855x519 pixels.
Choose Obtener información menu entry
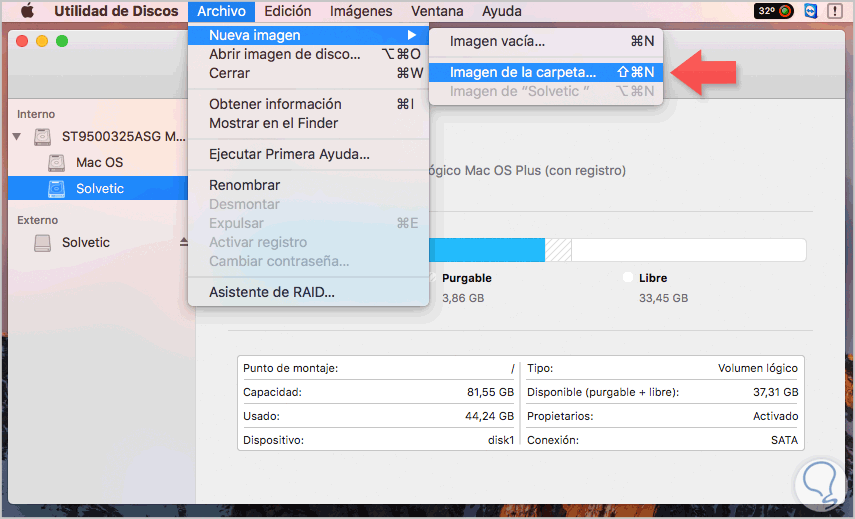click(x=309, y=104)
